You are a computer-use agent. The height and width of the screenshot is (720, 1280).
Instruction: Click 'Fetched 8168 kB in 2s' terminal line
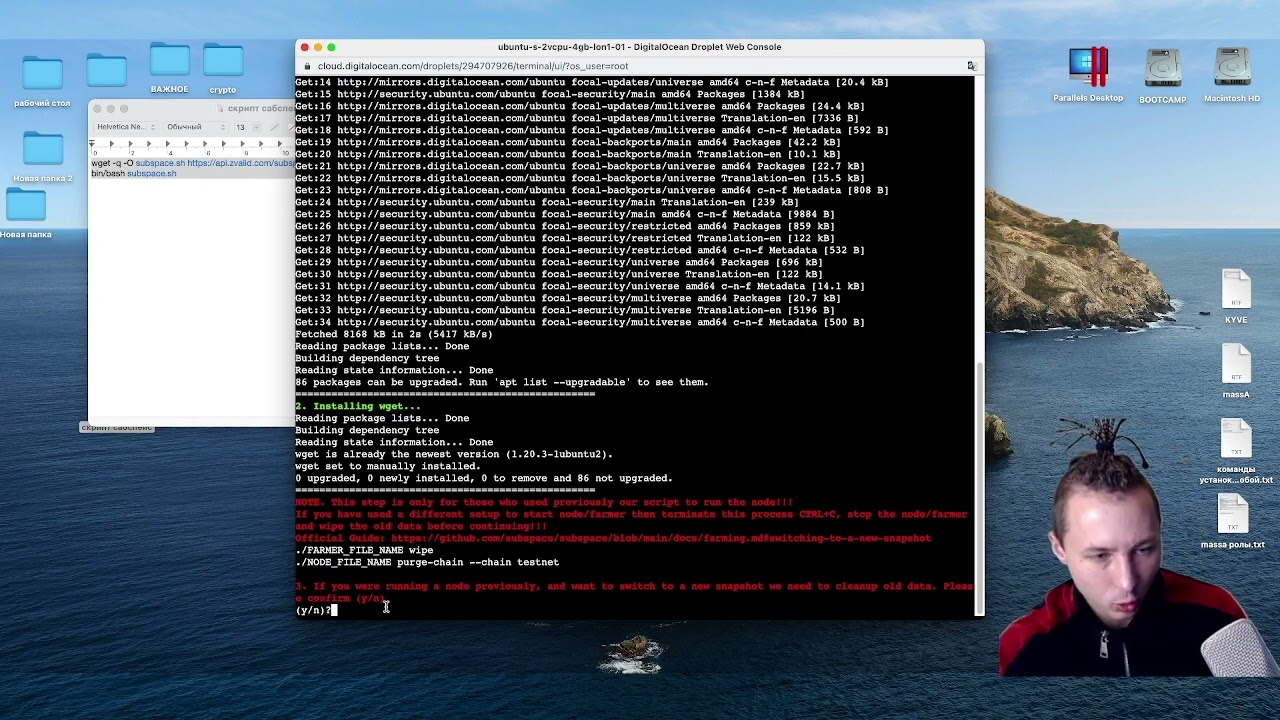tap(394, 334)
